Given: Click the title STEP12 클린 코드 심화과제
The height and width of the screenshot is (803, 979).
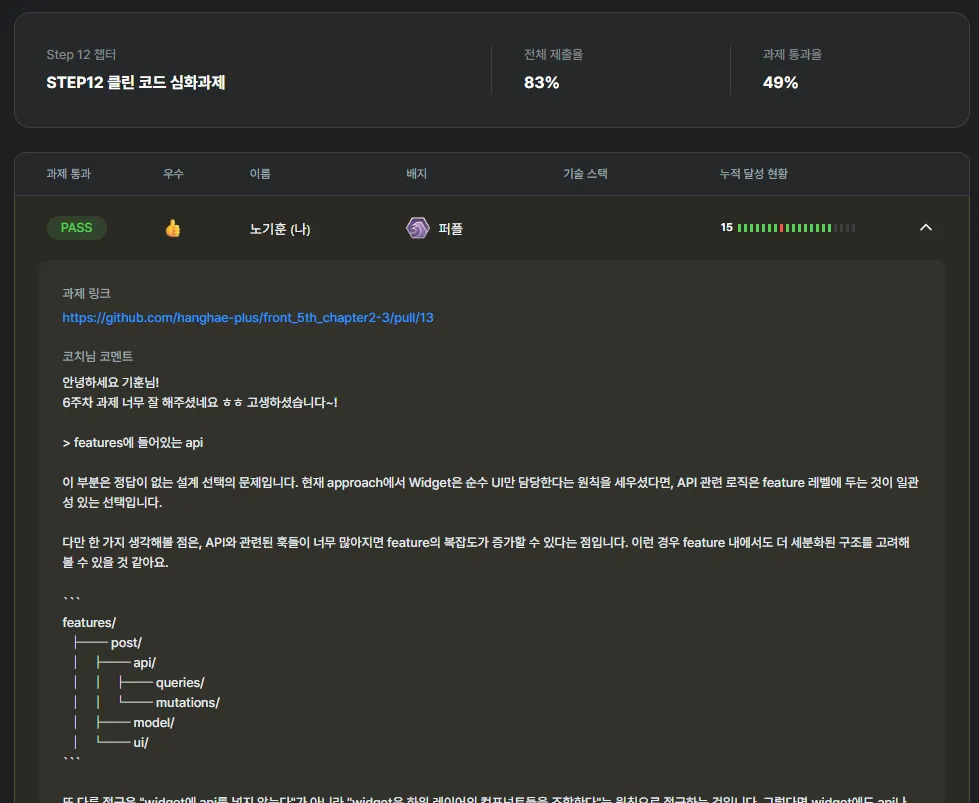Looking at the screenshot, I should click(135, 82).
